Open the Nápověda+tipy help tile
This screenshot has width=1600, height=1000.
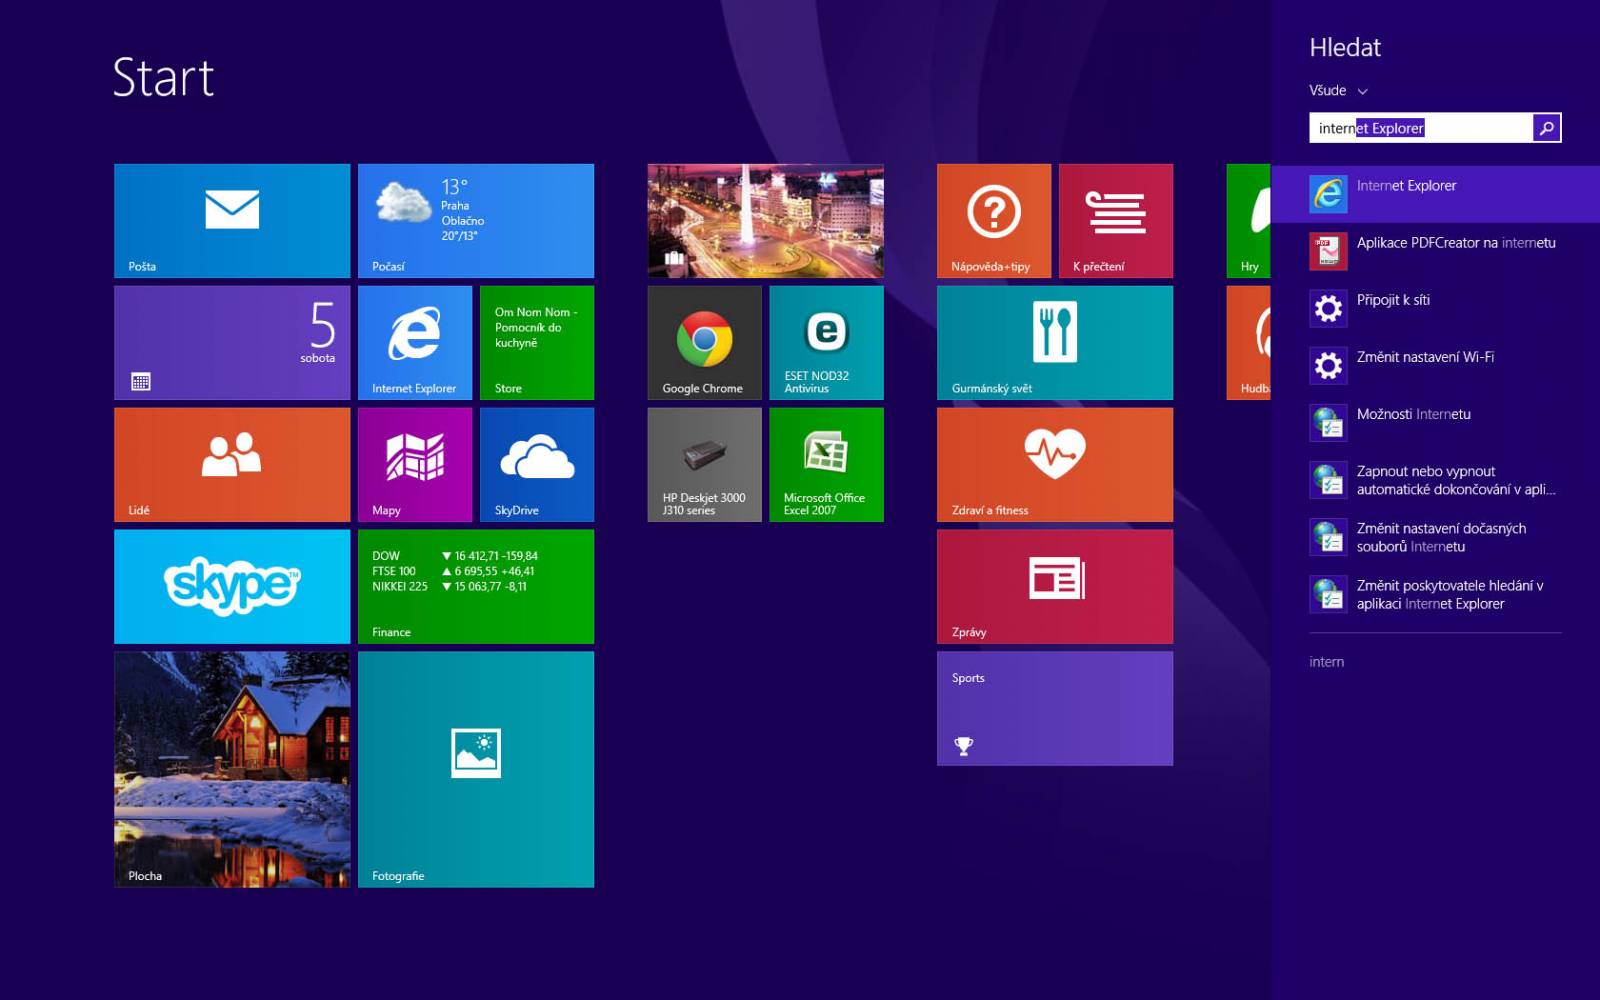pos(994,221)
